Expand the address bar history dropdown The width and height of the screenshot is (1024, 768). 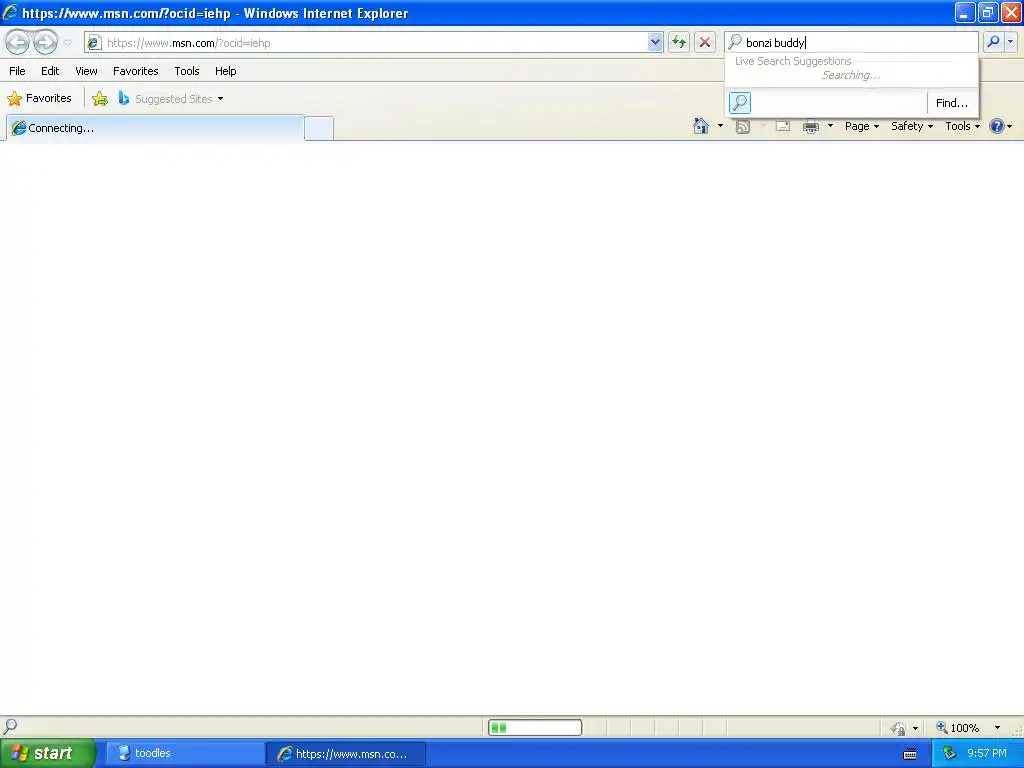coord(655,42)
